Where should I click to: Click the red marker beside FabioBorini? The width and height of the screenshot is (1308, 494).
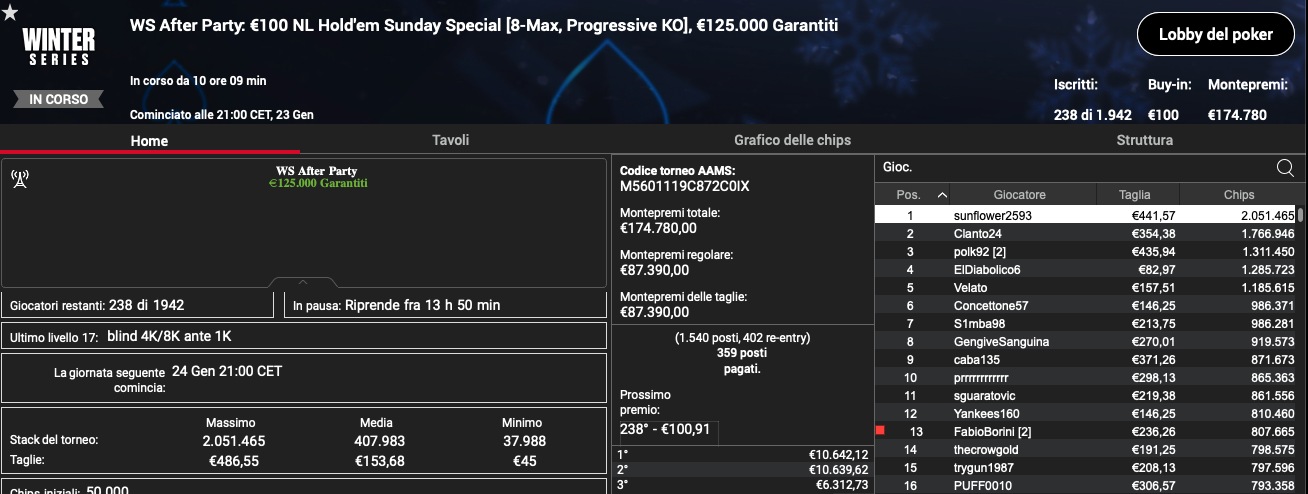[880, 431]
